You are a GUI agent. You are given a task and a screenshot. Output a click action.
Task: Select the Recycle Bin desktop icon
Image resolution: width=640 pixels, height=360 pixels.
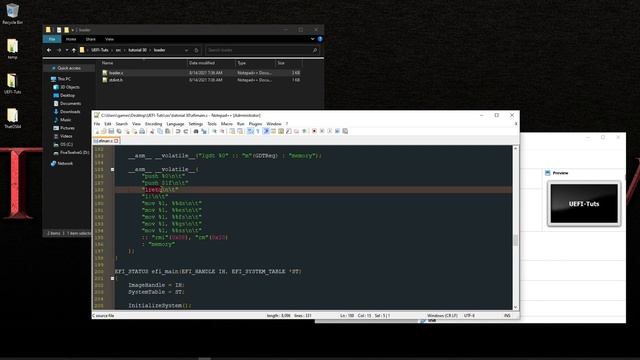tap(12, 13)
